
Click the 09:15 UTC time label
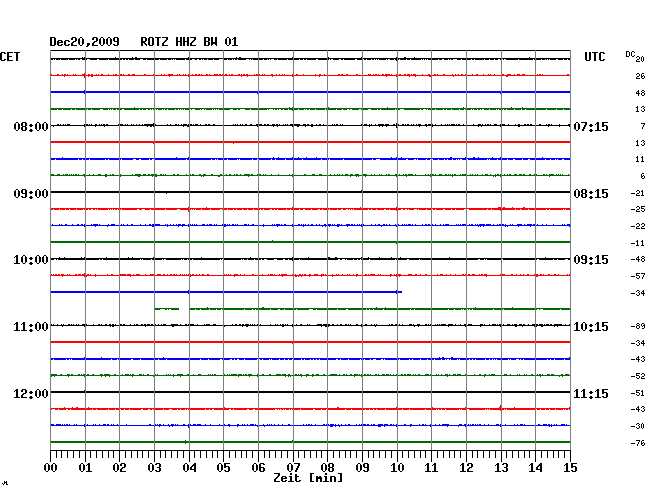[591, 260]
